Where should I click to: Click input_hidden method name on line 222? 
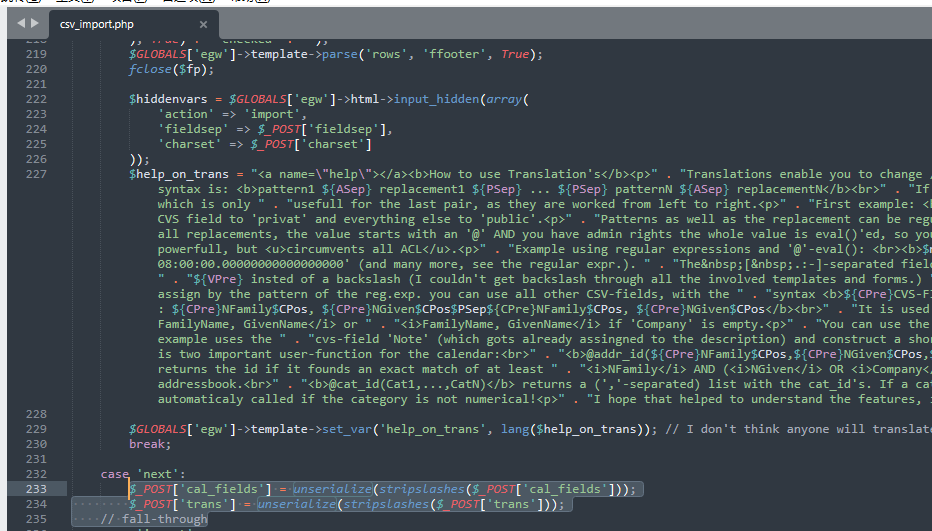click(x=436, y=99)
